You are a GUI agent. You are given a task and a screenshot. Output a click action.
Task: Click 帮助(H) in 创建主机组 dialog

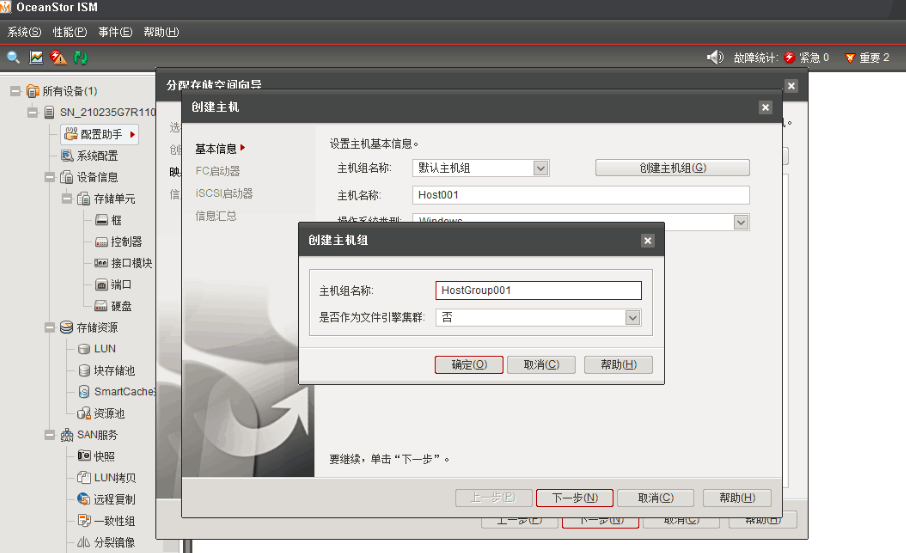pos(618,365)
